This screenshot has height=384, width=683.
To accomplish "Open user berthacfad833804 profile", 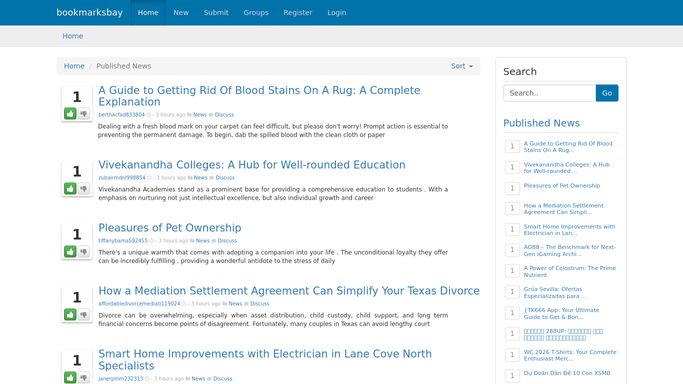I will coord(122,115).
